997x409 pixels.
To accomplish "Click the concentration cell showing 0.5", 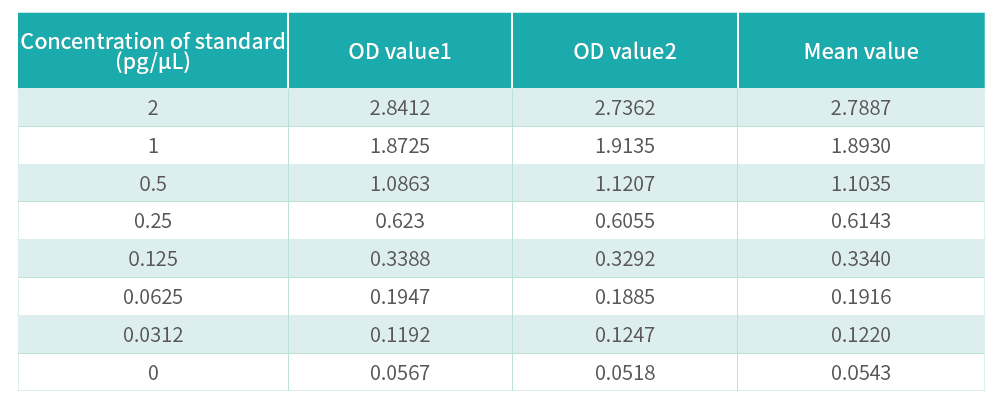I will click(x=153, y=184).
